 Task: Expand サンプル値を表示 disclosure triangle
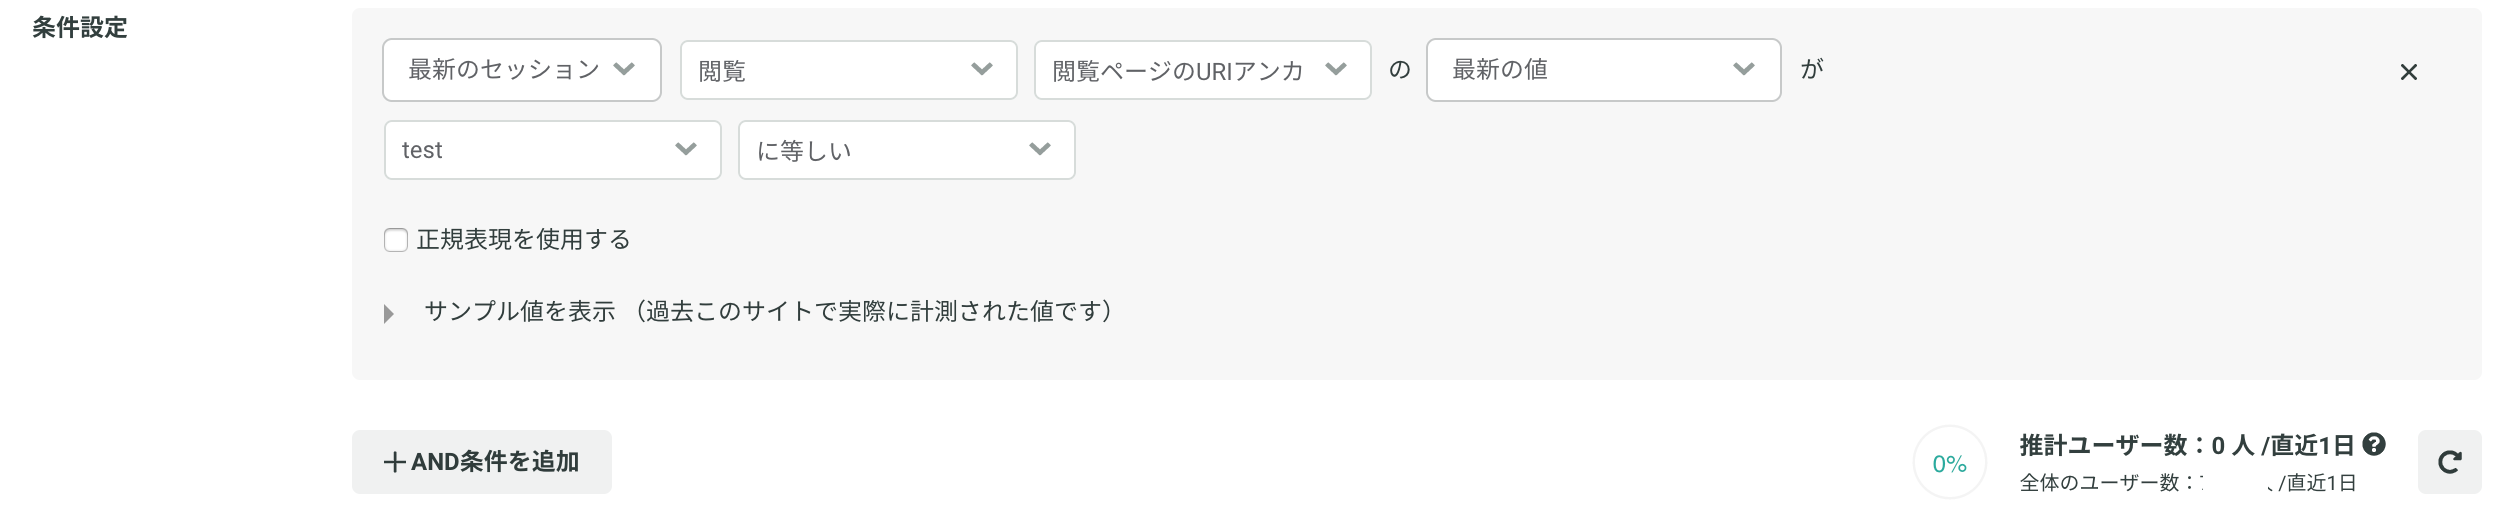389,314
